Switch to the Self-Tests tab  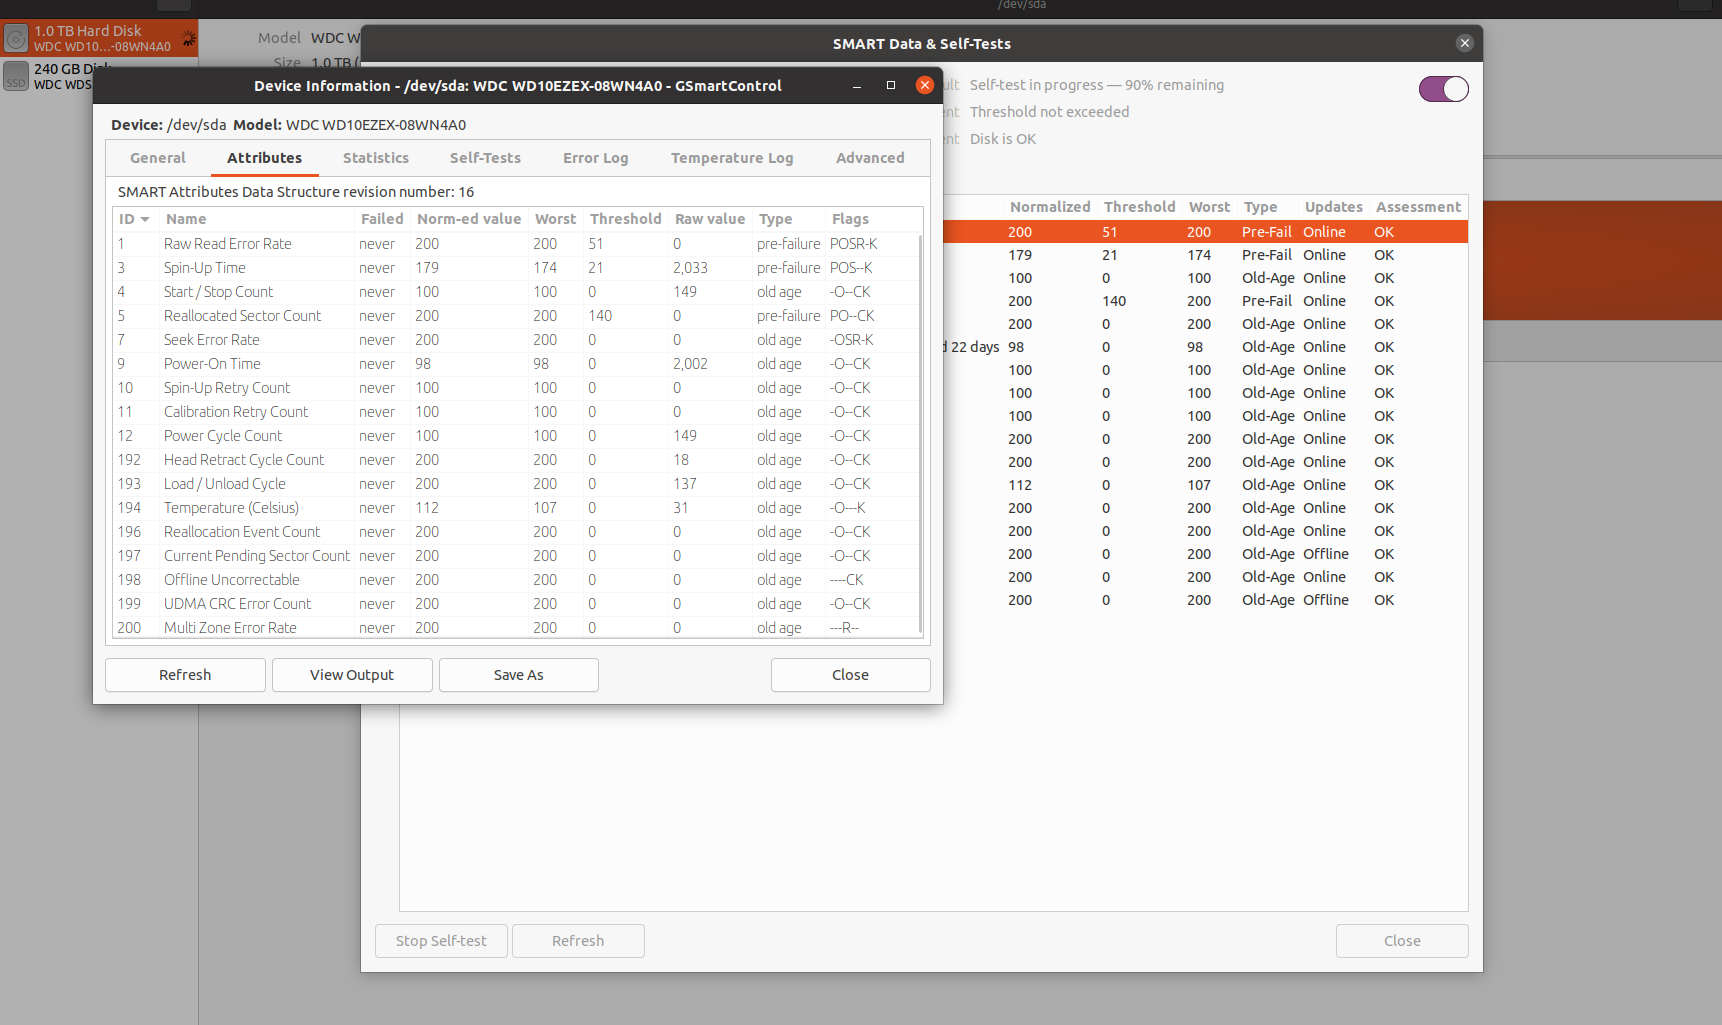(485, 158)
